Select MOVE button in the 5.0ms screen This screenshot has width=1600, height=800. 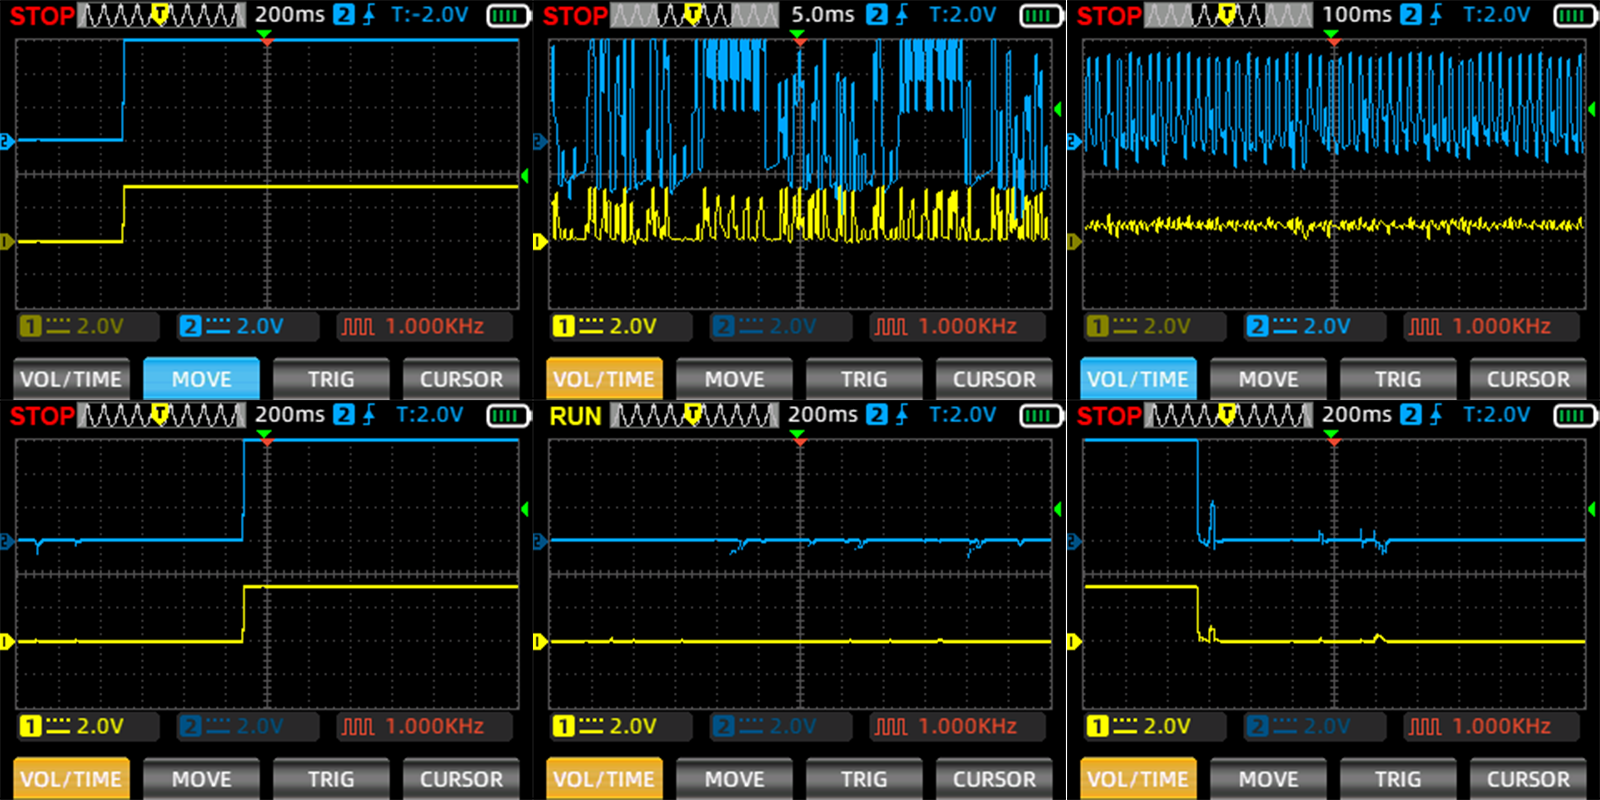coord(735,379)
